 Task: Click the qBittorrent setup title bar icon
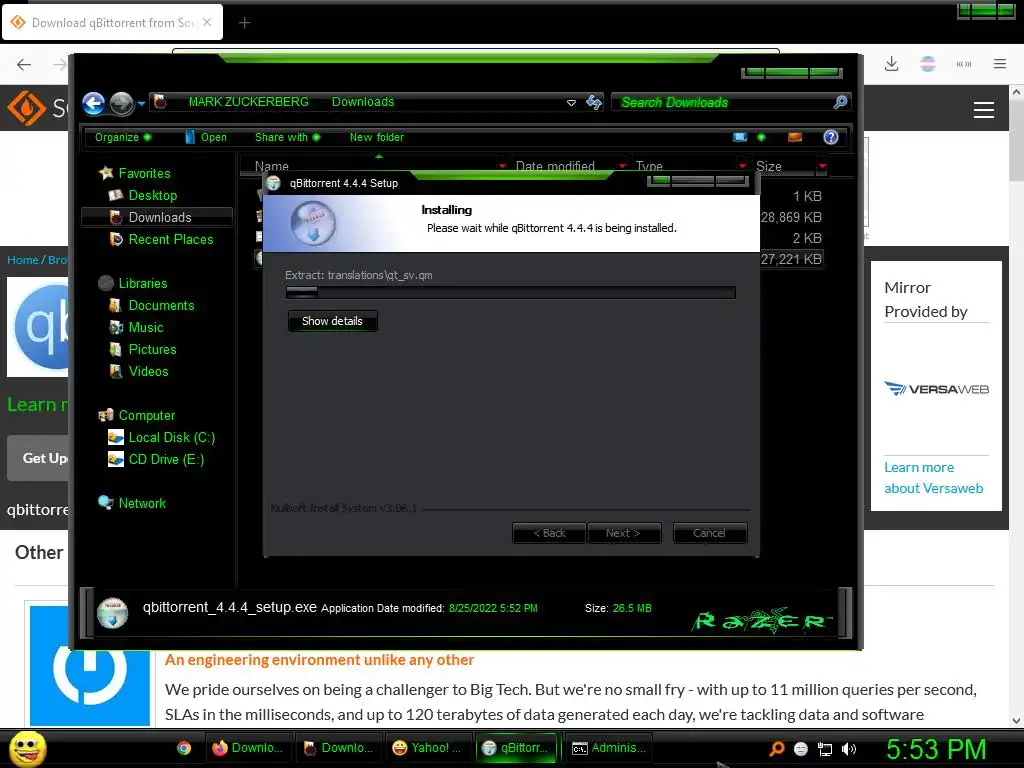tap(274, 184)
